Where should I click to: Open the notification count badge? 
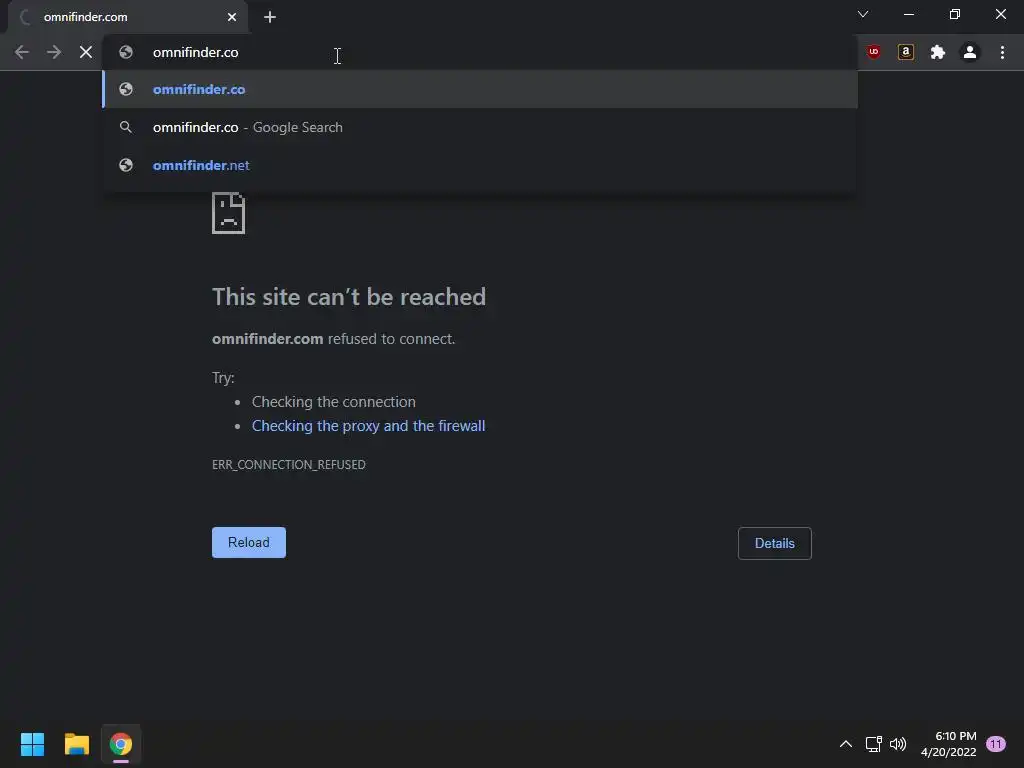click(x=995, y=744)
